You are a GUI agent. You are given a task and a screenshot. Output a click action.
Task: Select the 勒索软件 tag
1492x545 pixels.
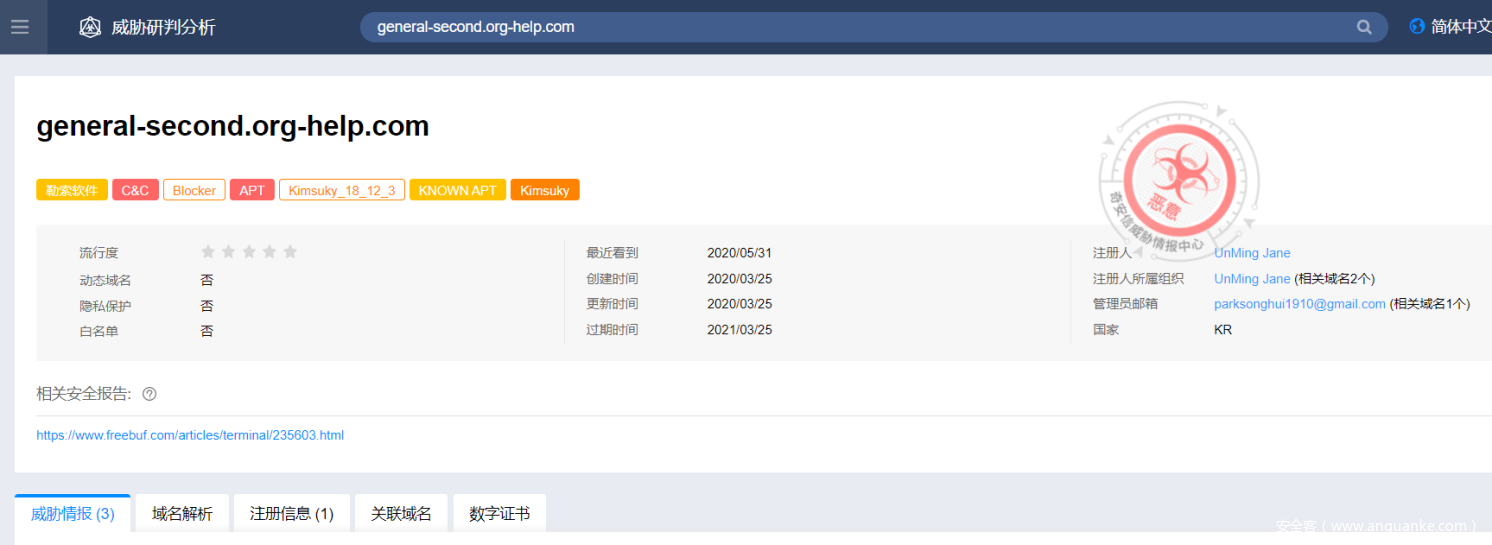(x=72, y=190)
